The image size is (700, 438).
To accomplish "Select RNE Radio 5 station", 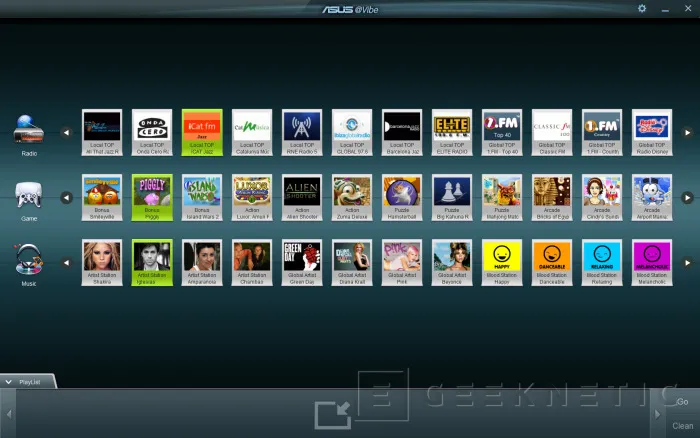I will (x=302, y=133).
